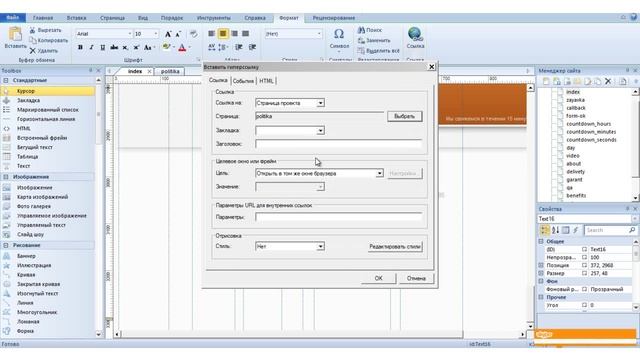Align text right in ribbon
This screenshot has width=640, height=360.
pyautogui.click(x=234, y=33)
